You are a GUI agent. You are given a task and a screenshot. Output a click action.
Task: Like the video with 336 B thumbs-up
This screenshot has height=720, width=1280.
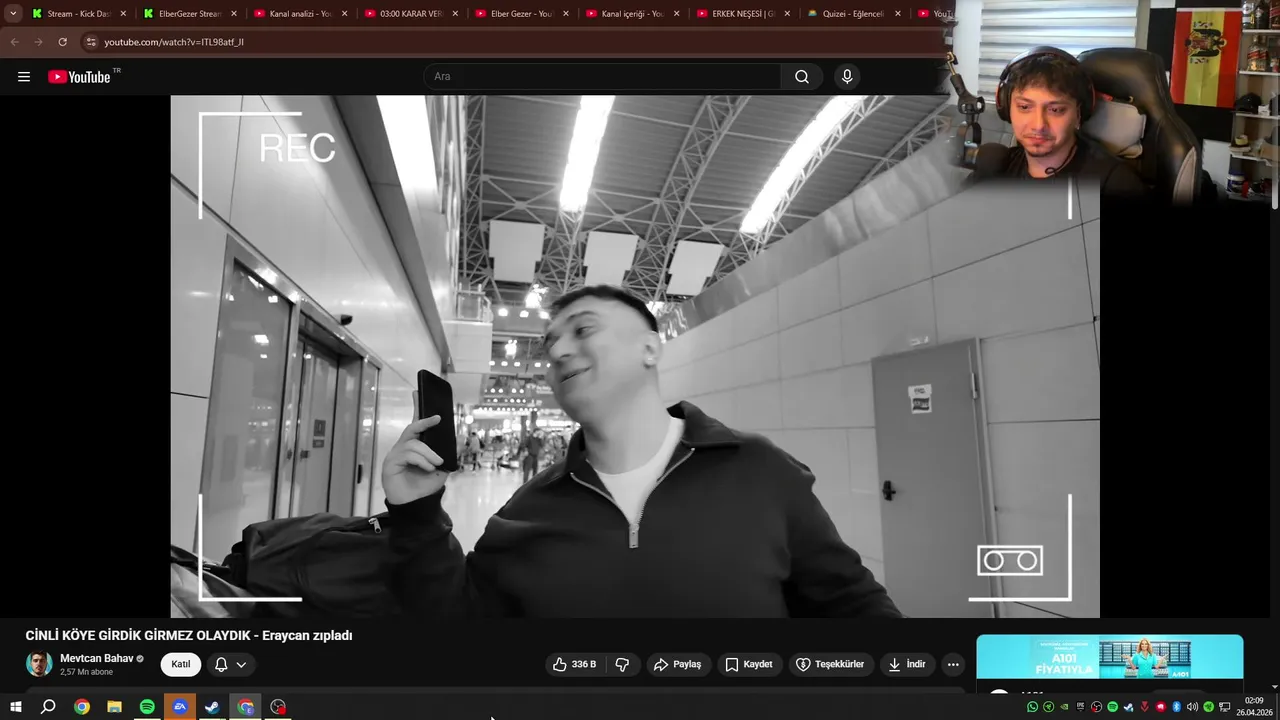575,664
